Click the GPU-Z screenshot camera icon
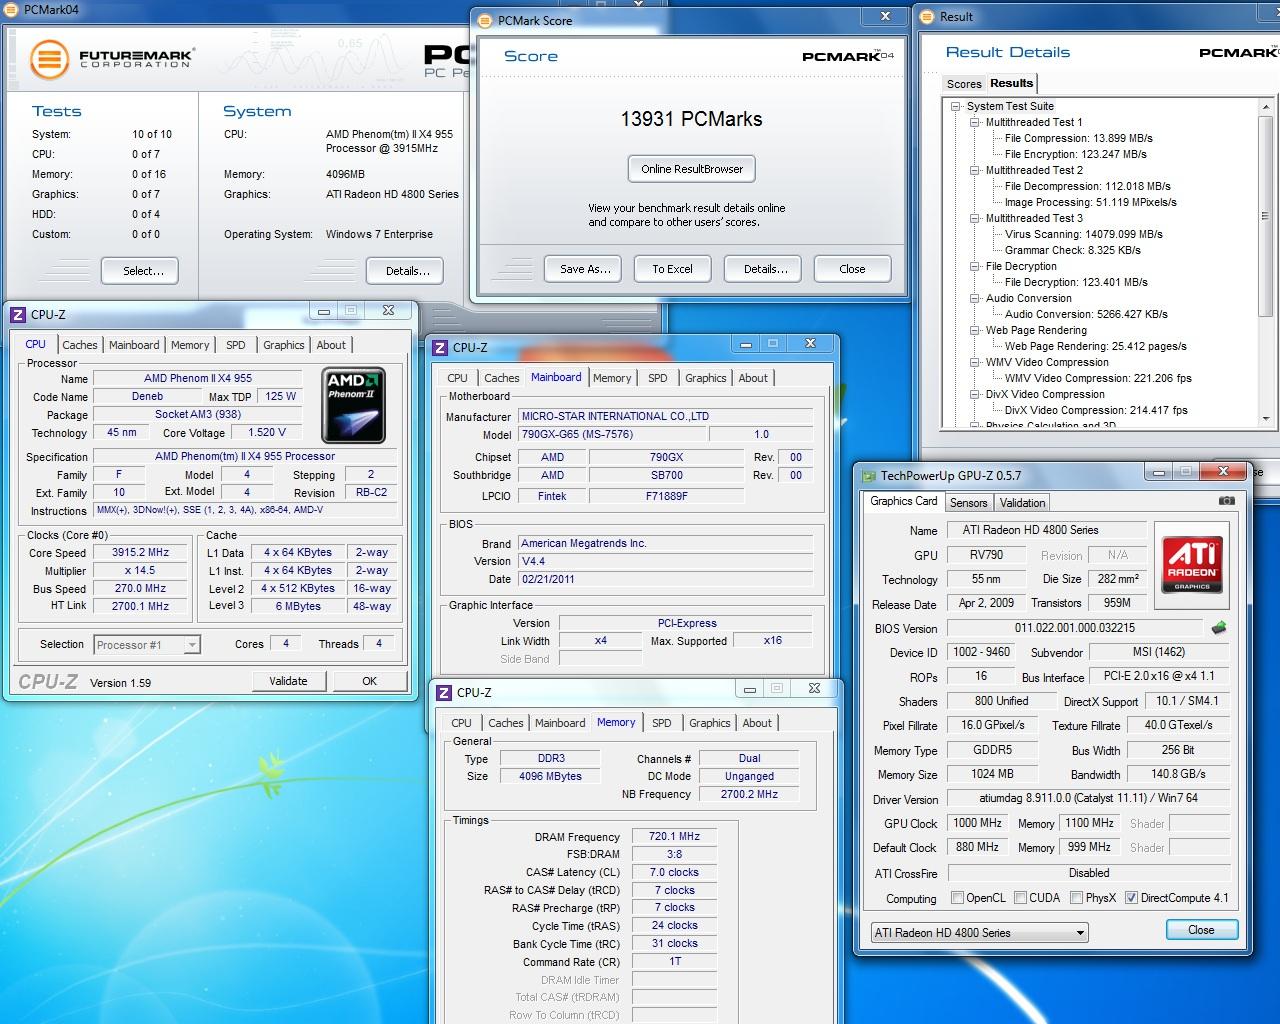1280x1024 pixels. coord(1227,501)
